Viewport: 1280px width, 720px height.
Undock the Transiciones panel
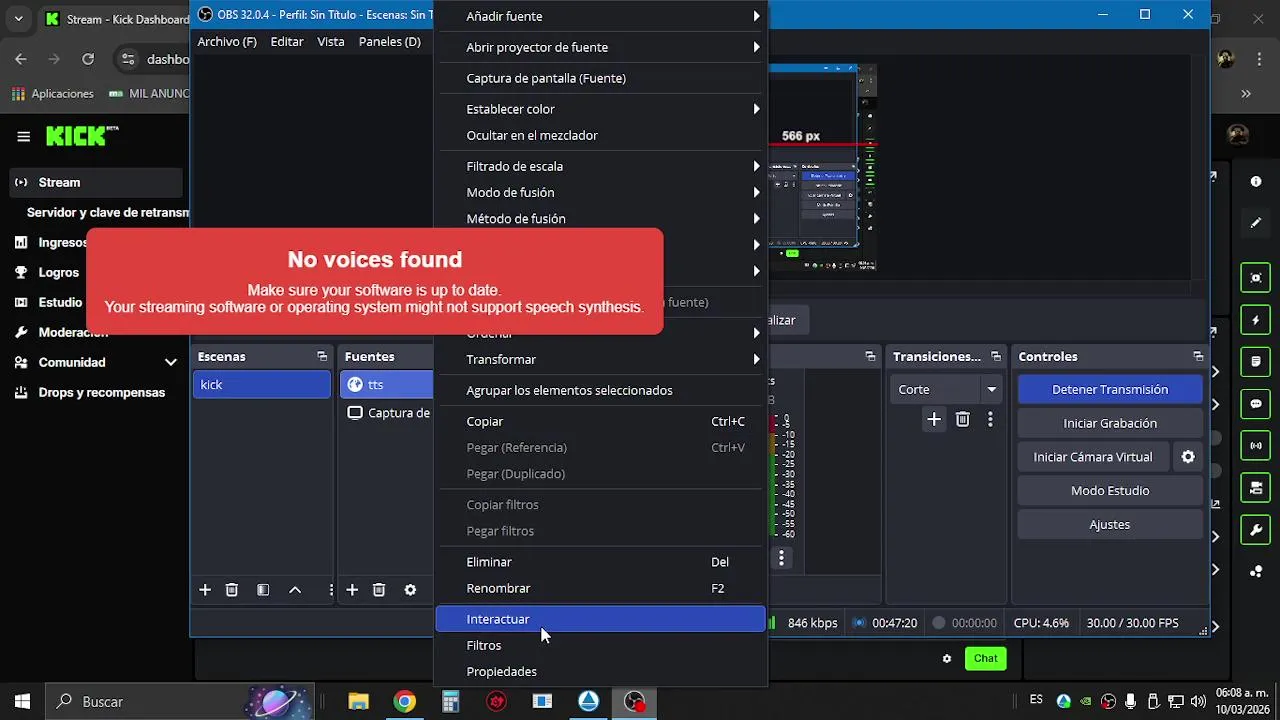click(996, 356)
